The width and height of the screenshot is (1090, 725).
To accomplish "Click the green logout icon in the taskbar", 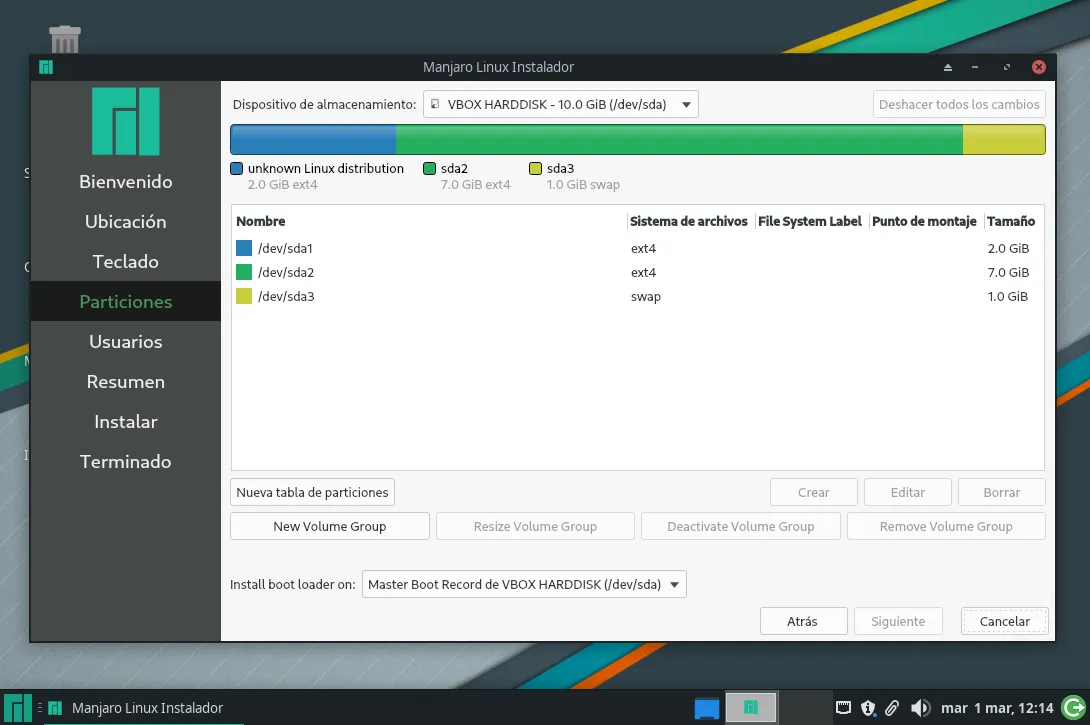I will point(1074,708).
